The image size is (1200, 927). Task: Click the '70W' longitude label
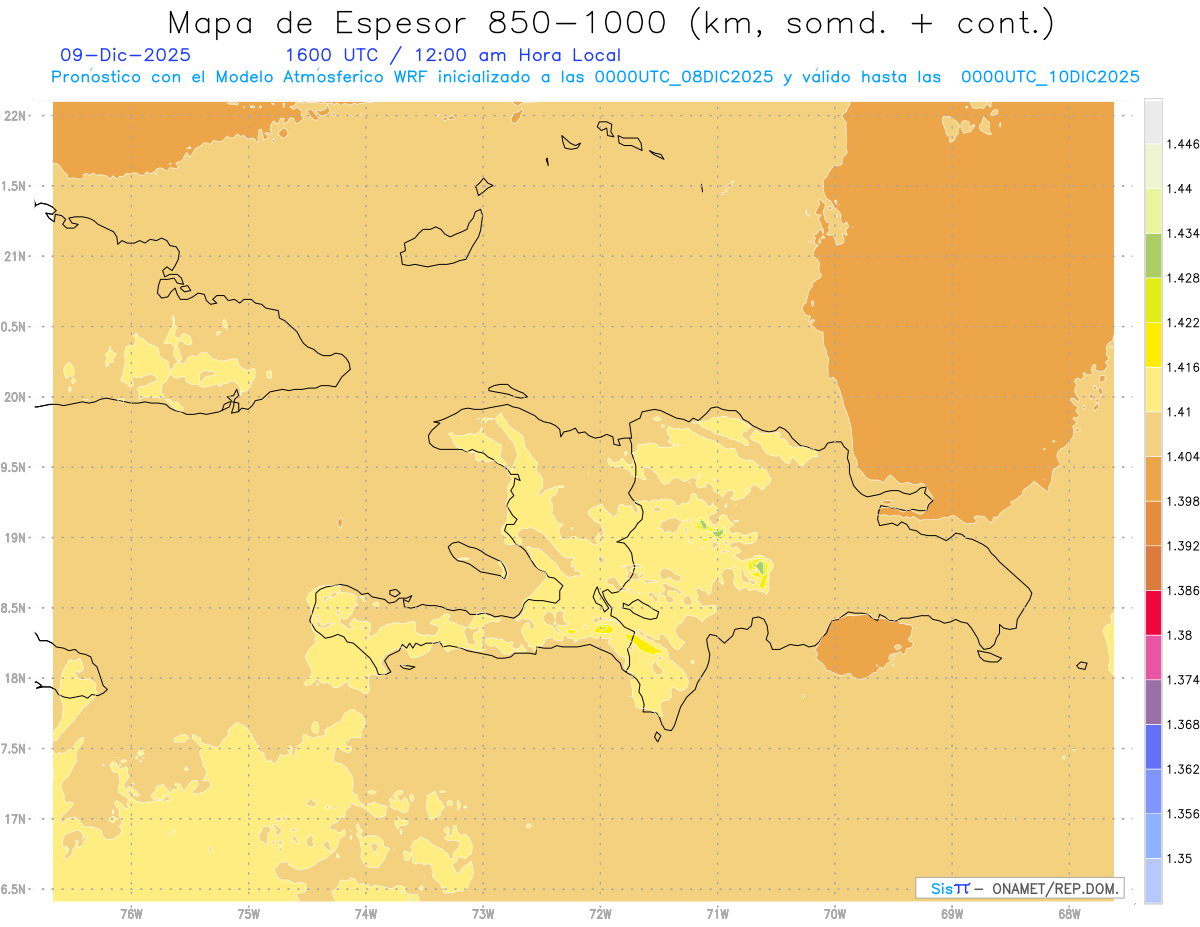(x=835, y=913)
